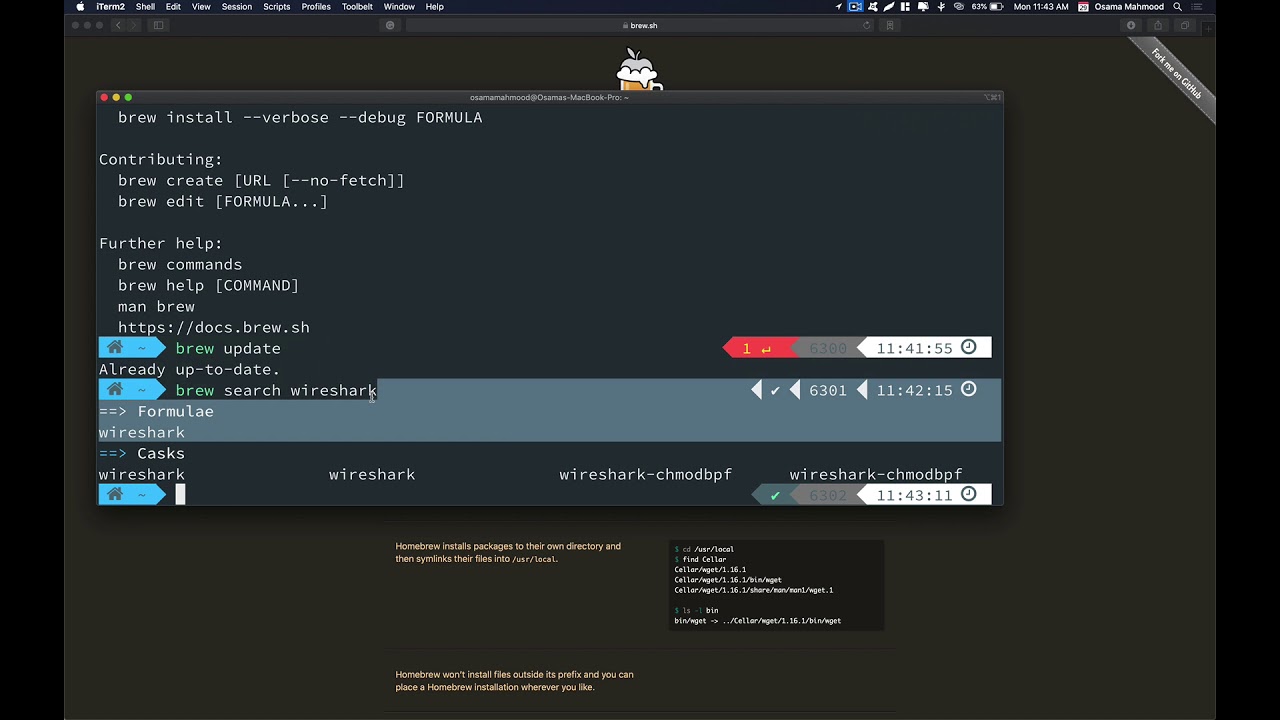Go forward in Safari window

click(x=133, y=25)
